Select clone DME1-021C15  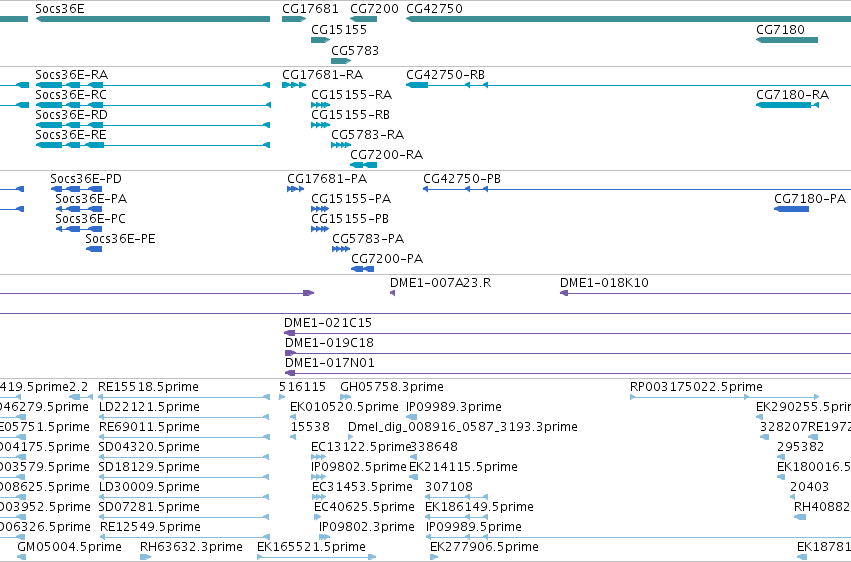point(568,333)
